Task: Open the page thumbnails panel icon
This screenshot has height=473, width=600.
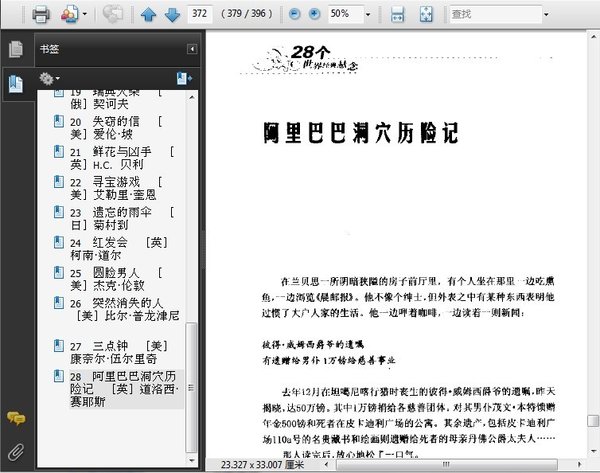Action: coord(16,49)
